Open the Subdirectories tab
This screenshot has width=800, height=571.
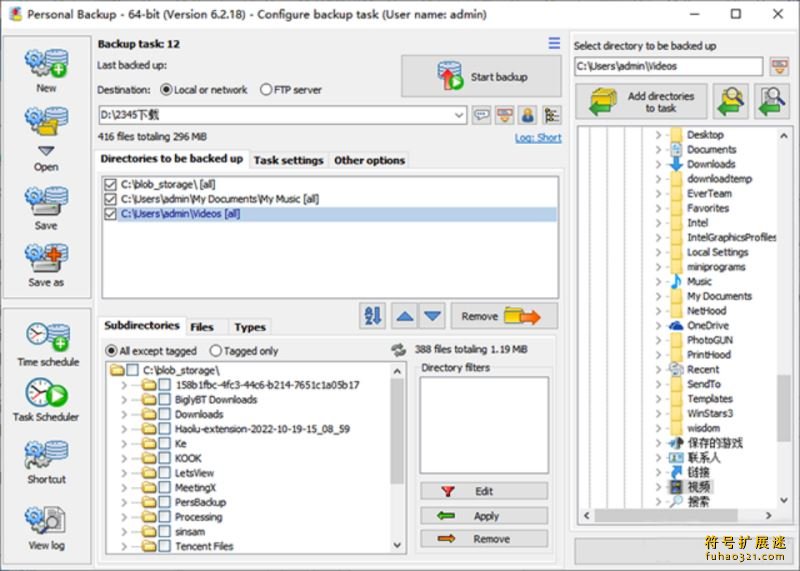point(142,326)
